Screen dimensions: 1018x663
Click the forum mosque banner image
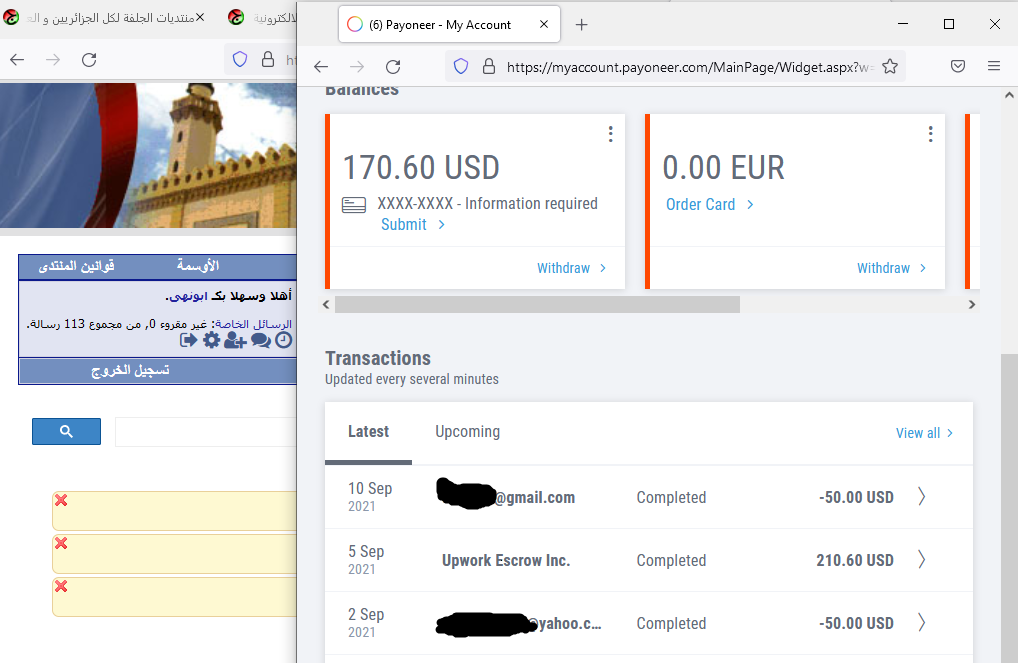tap(148, 155)
